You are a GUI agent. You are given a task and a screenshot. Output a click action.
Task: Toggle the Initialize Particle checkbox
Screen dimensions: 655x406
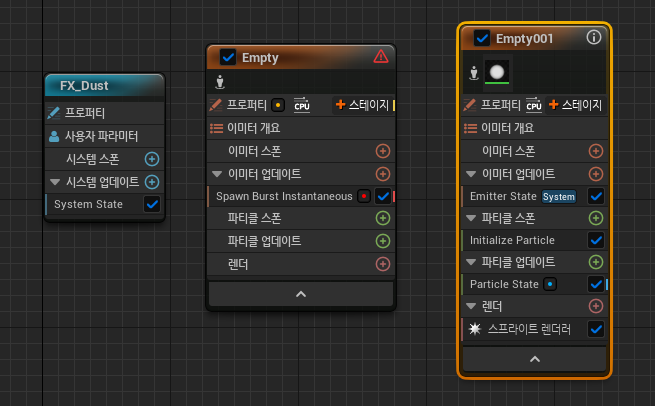pos(596,240)
